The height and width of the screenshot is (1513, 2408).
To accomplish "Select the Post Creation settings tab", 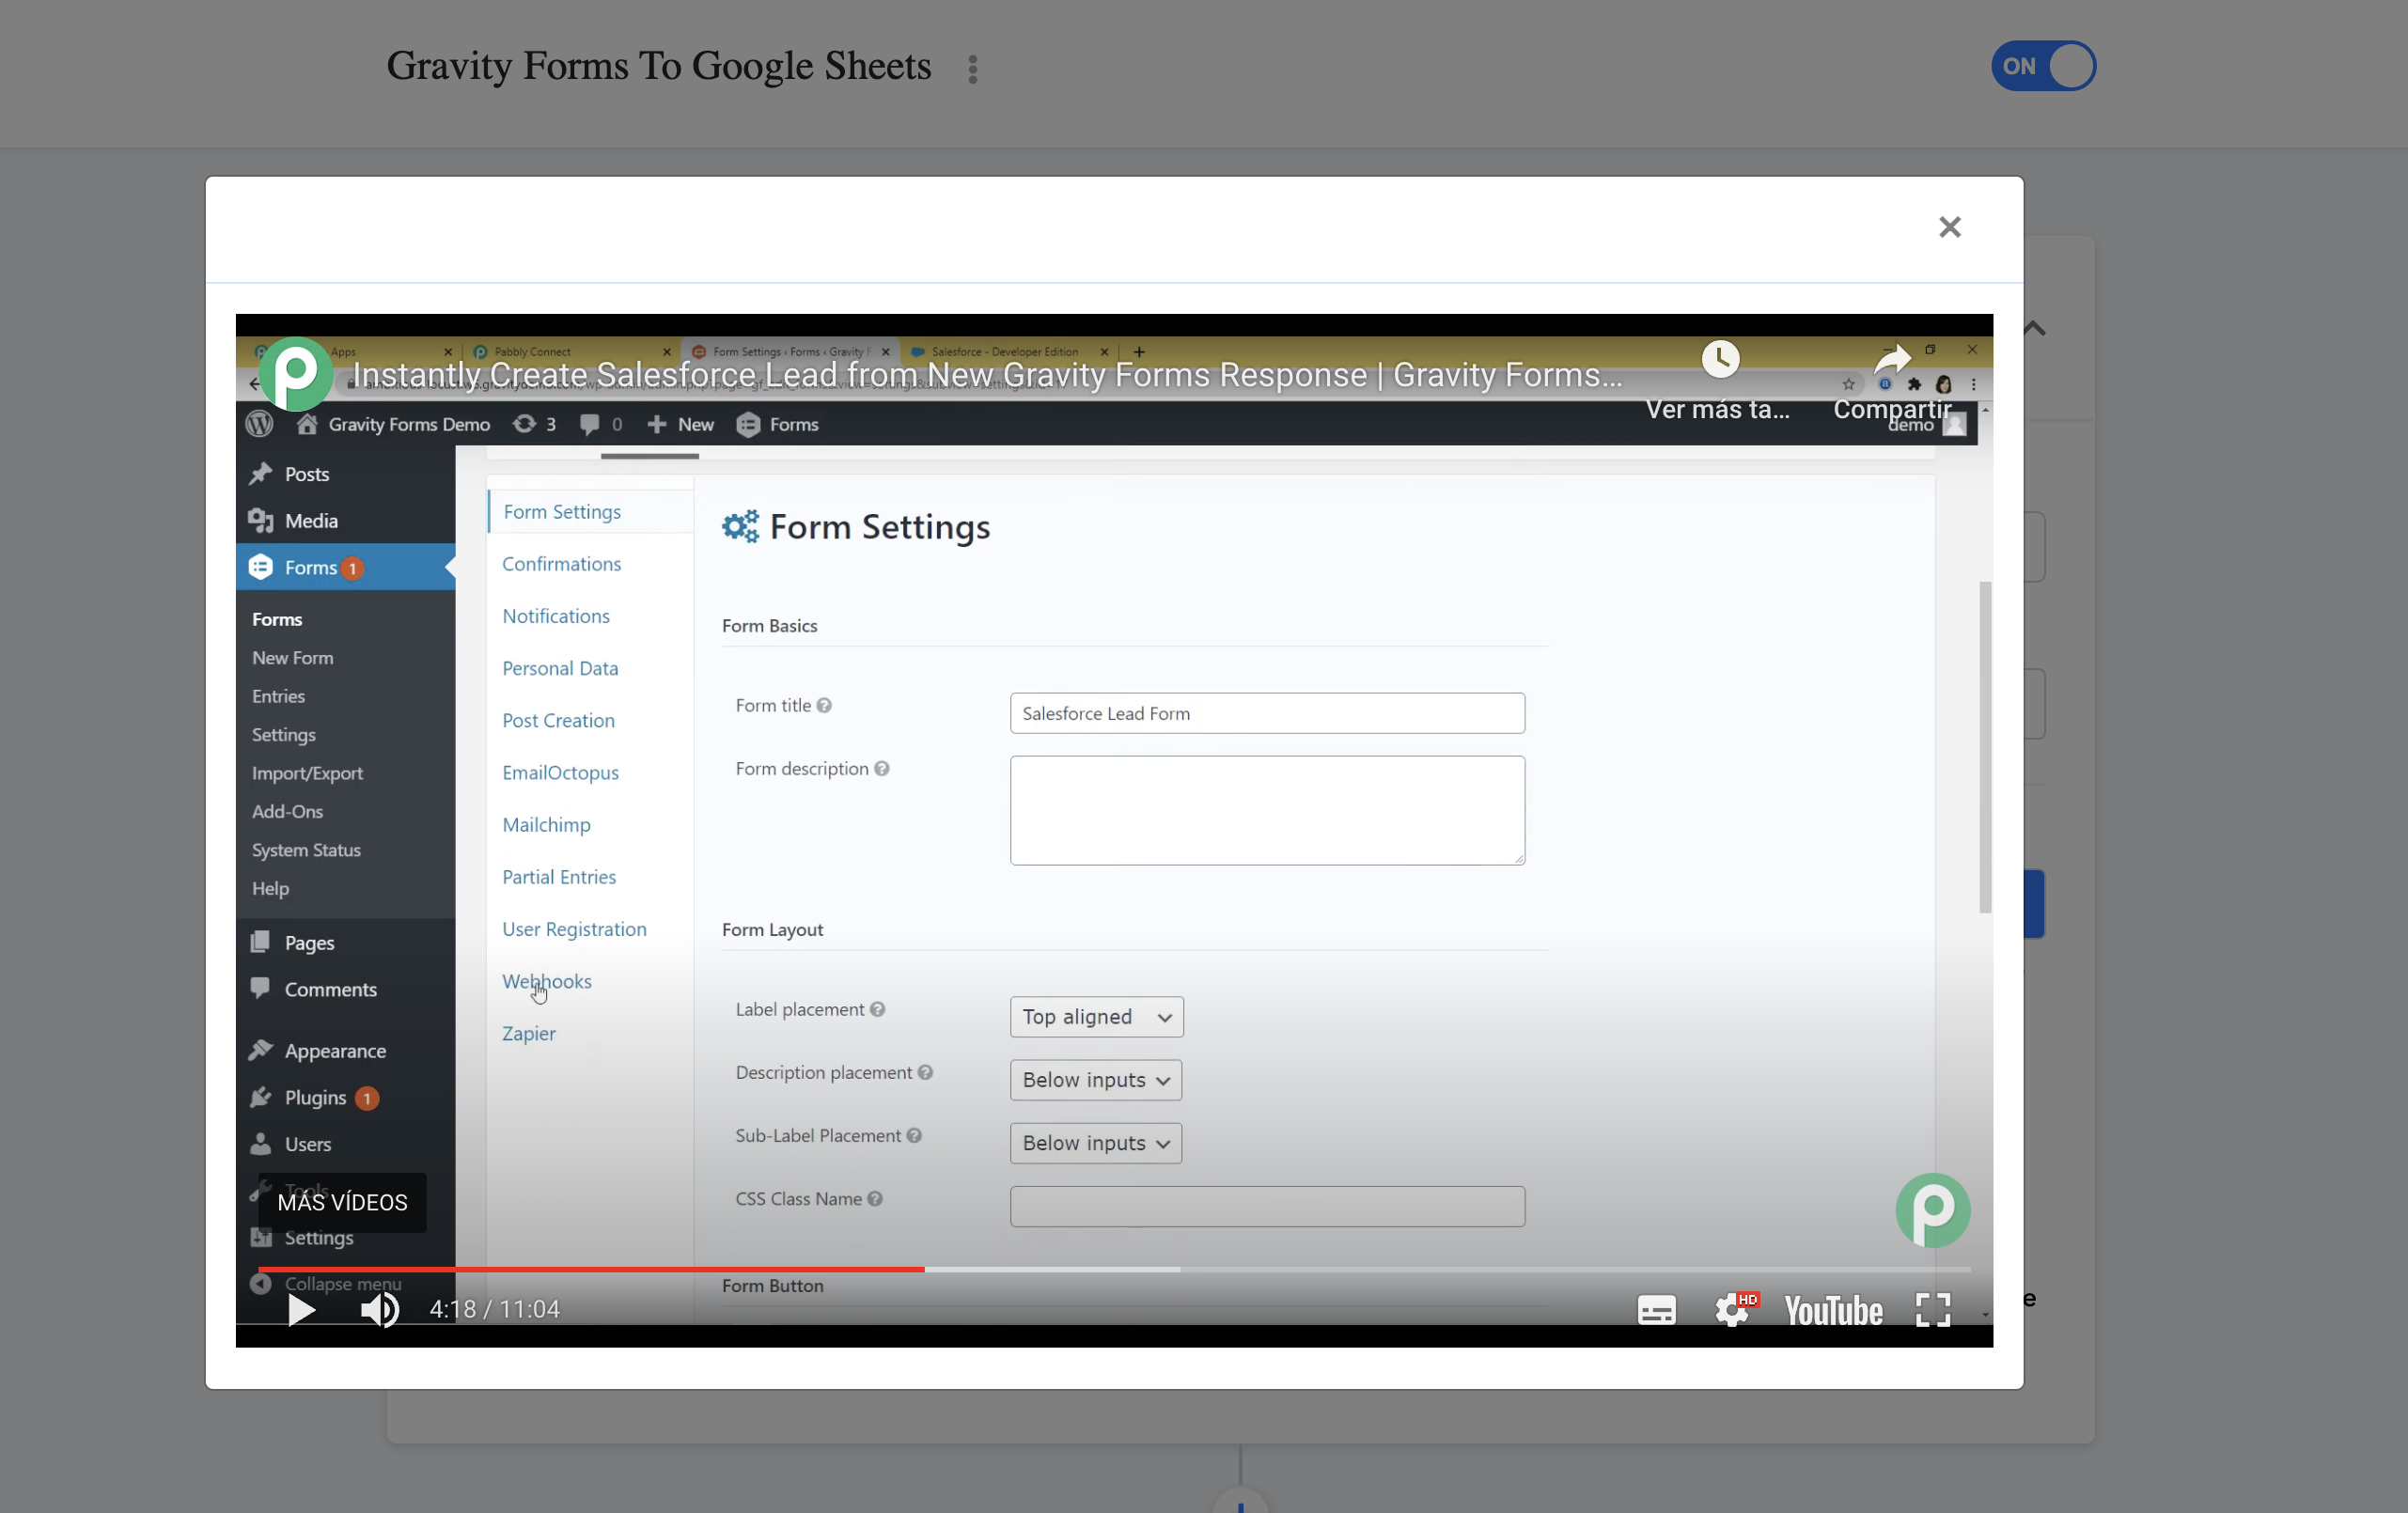I will (558, 720).
